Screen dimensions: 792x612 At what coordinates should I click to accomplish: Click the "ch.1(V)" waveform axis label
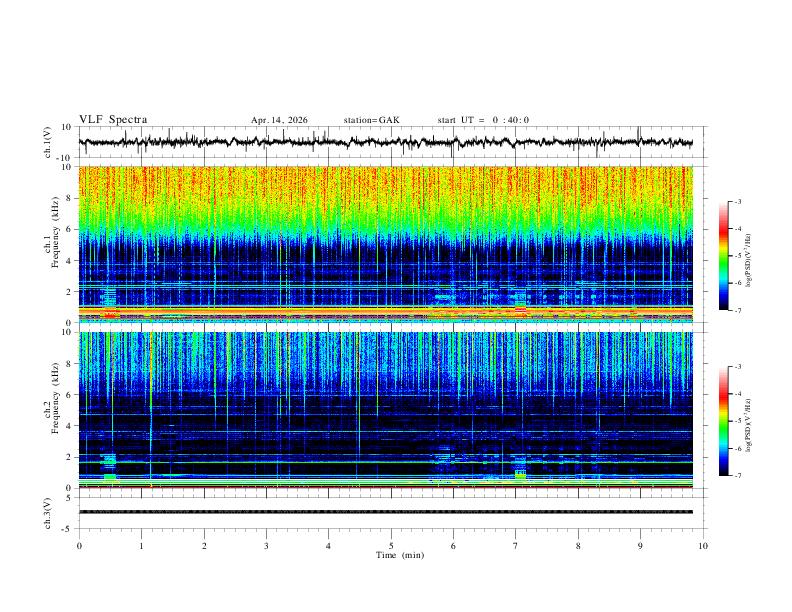coord(48,142)
